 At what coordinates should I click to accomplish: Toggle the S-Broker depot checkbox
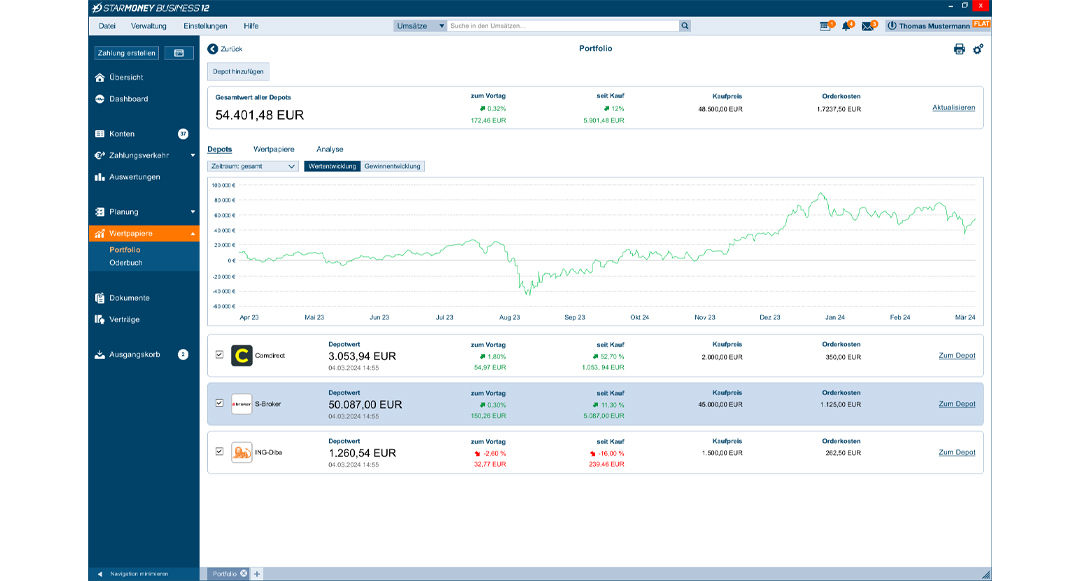coord(220,403)
